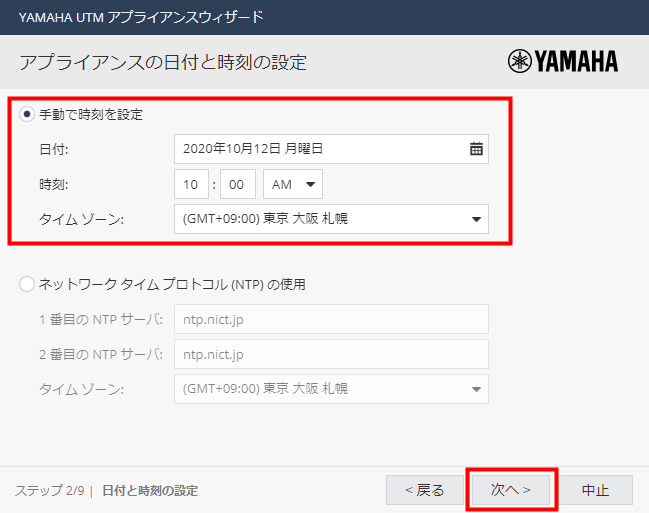This screenshot has width=649, height=513.
Task: Expand the manual タイム ゾーン dropdown
Action: pyautogui.click(x=330, y=219)
